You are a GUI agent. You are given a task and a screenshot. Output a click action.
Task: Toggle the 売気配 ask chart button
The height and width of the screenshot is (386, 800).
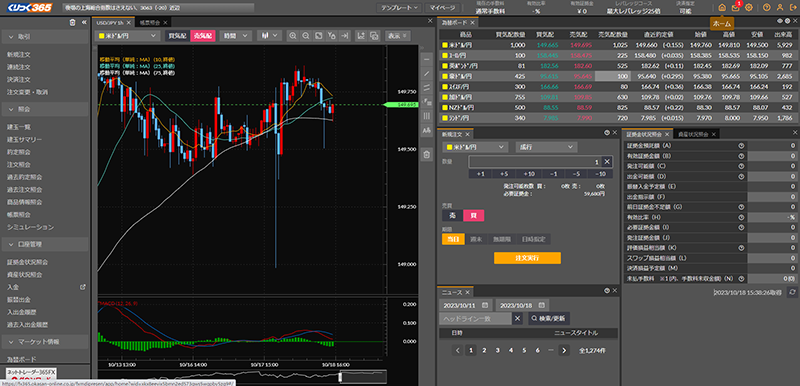[203, 36]
